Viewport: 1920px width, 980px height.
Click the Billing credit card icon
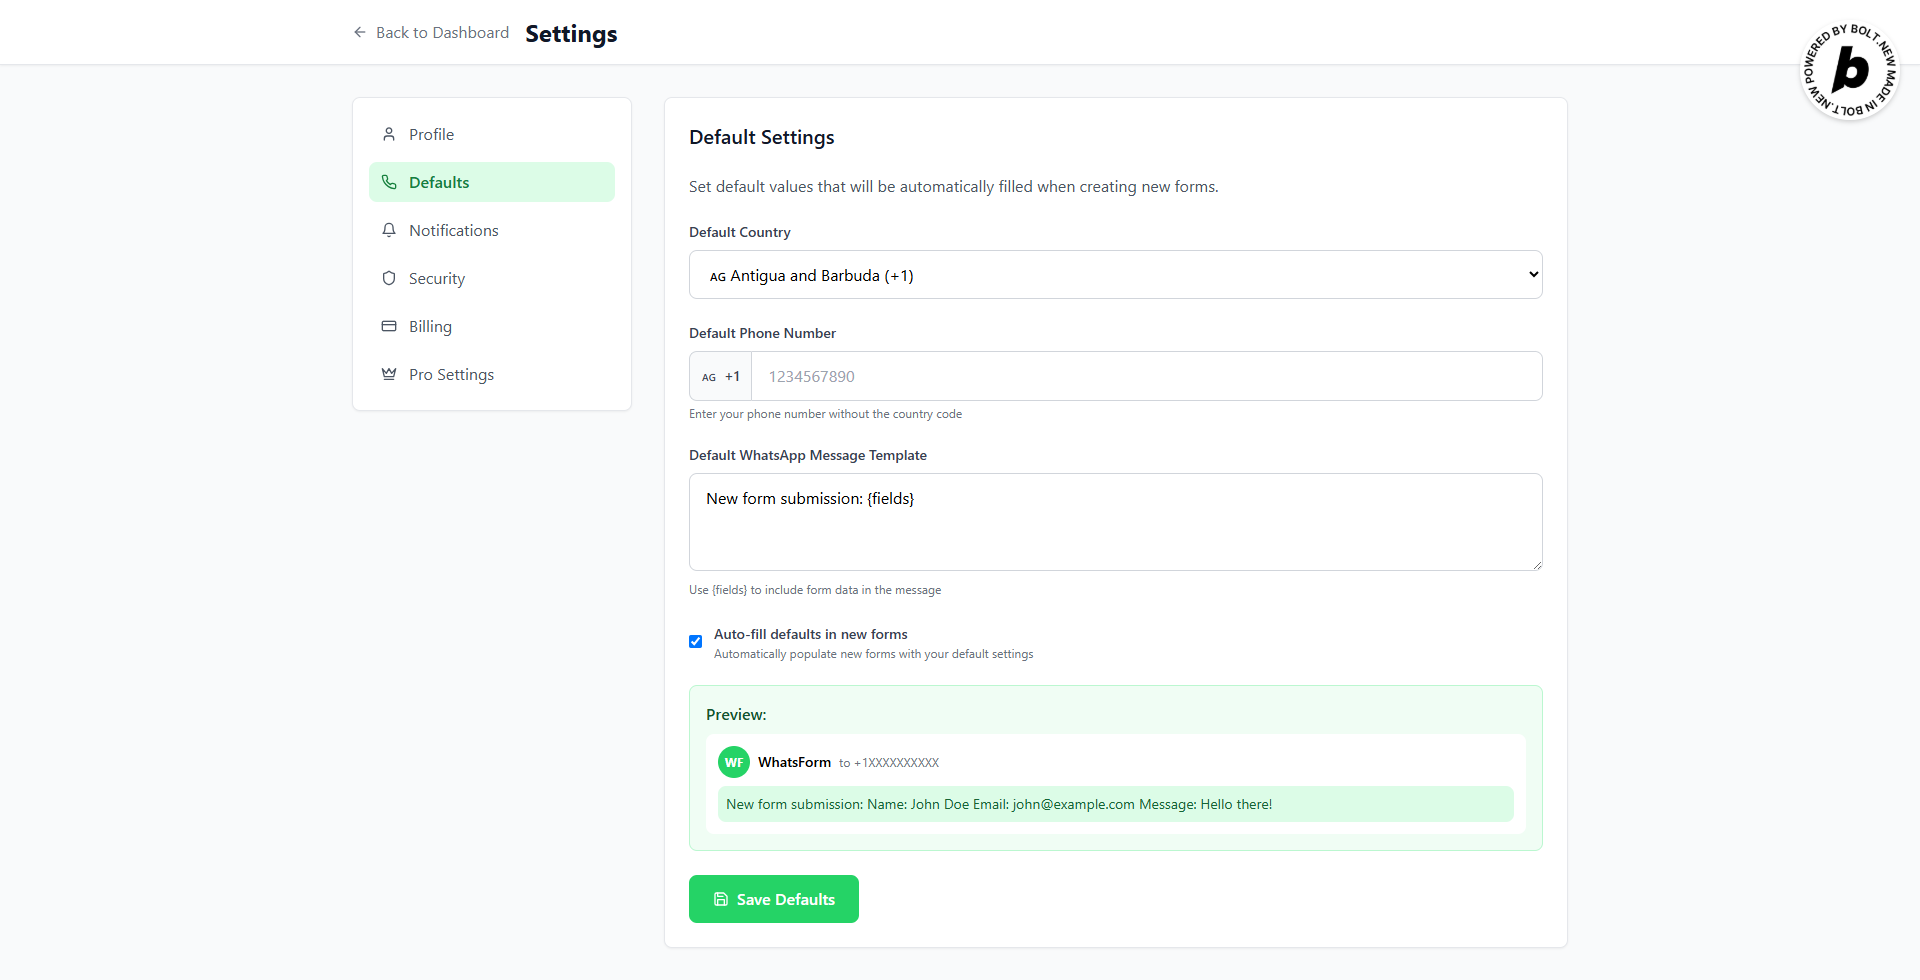[389, 326]
